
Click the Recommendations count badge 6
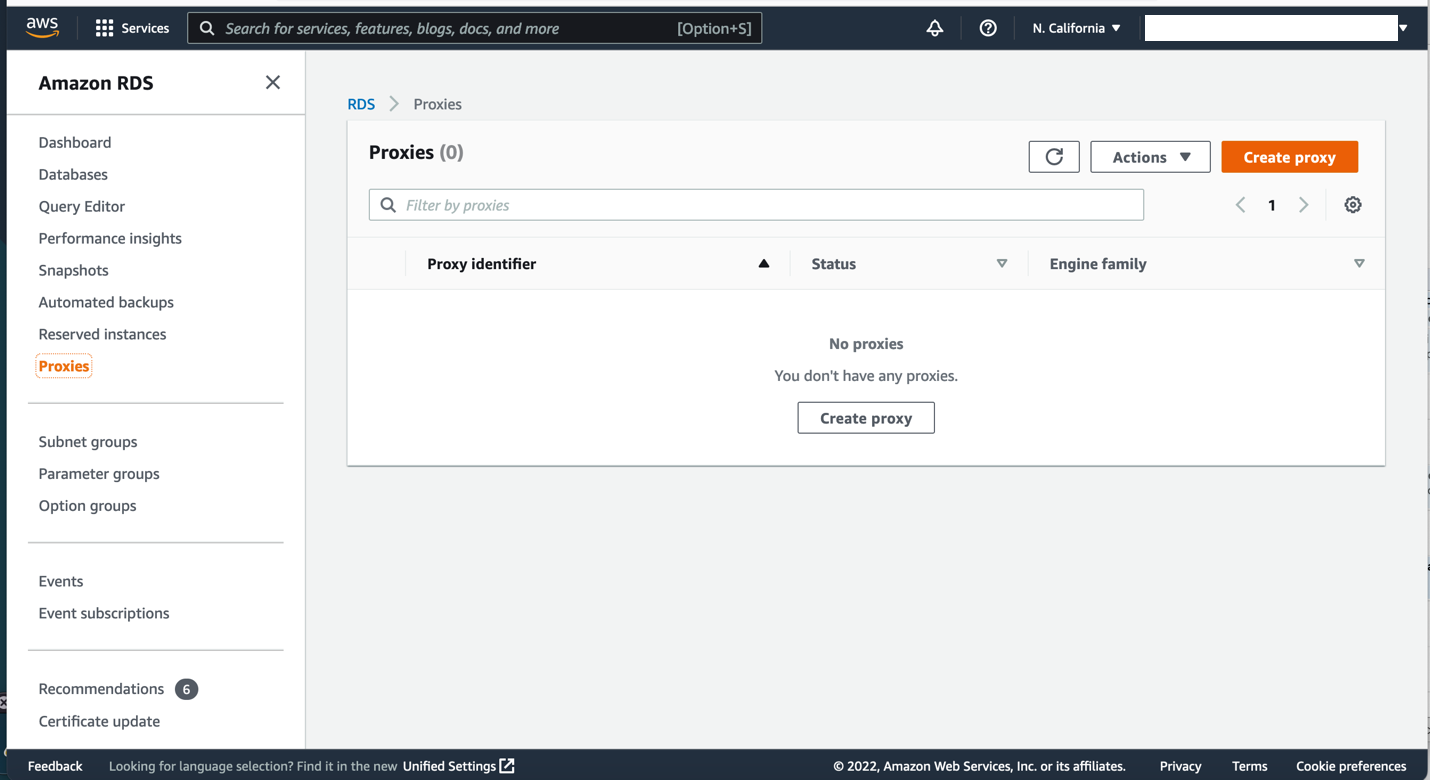click(x=186, y=689)
